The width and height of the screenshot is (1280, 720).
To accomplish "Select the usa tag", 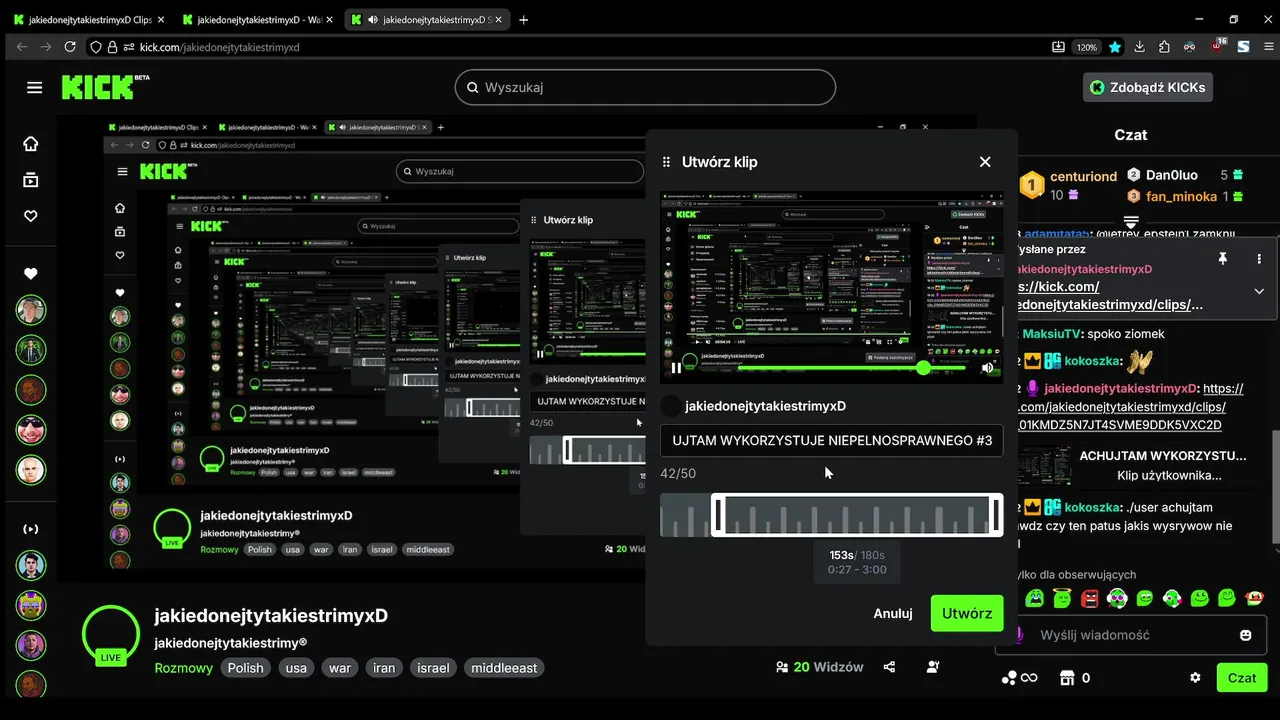I will click(x=296, y=668).
